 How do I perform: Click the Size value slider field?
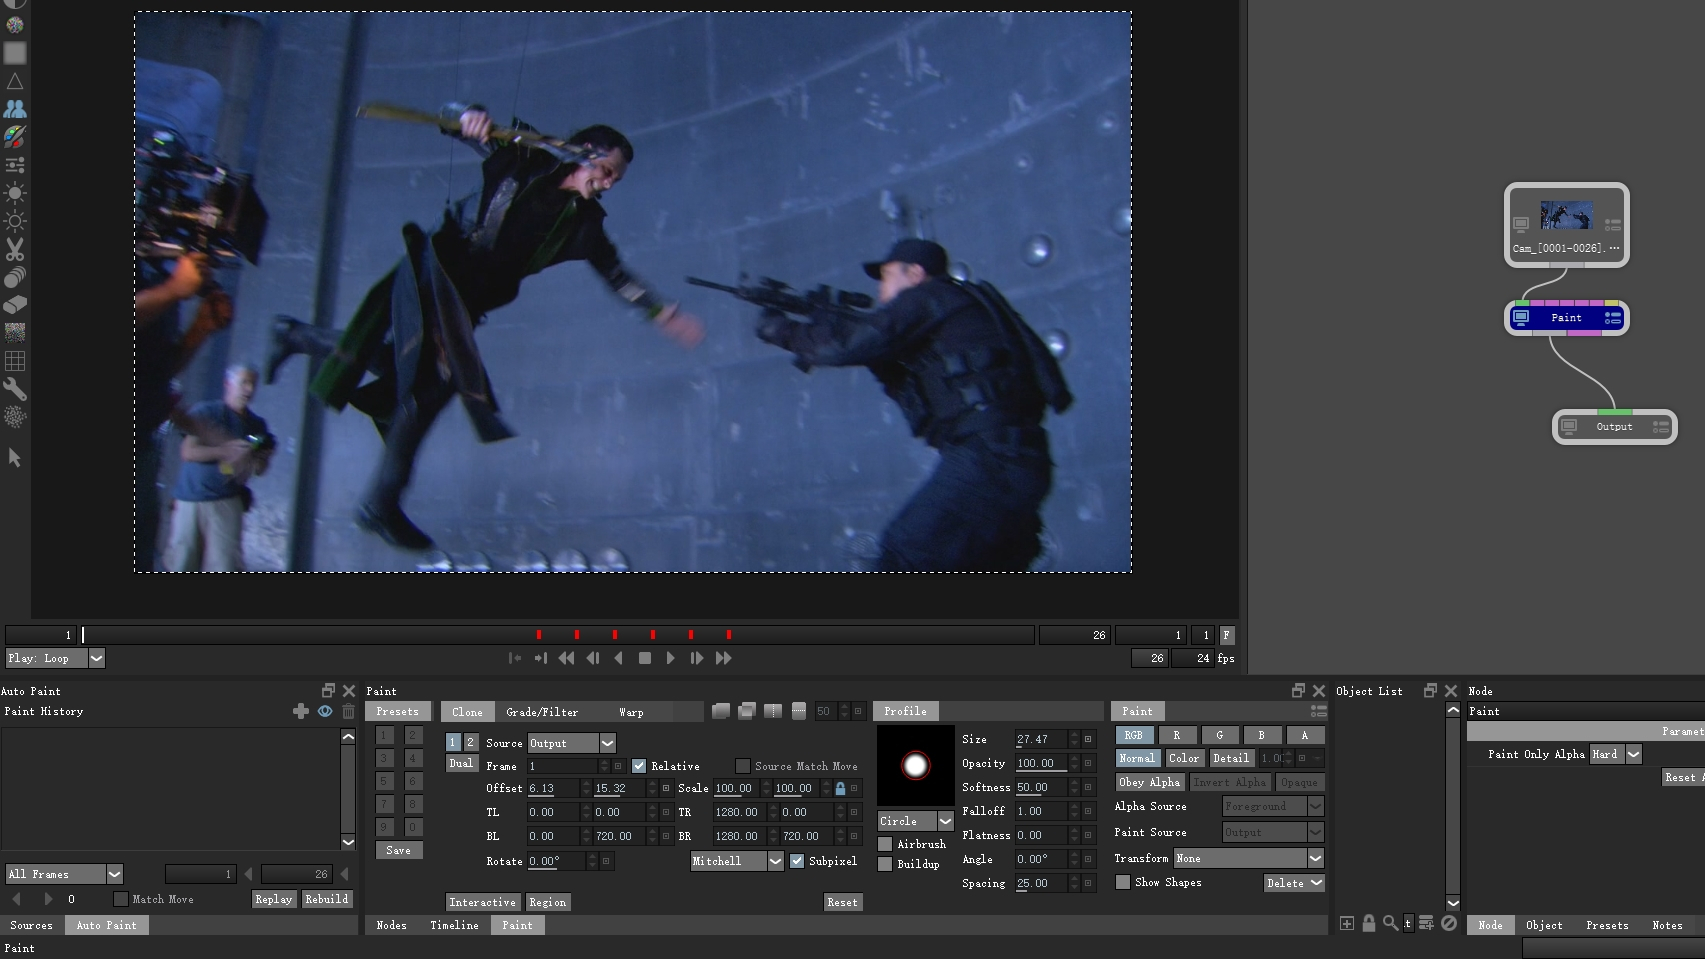[1041, 739]
